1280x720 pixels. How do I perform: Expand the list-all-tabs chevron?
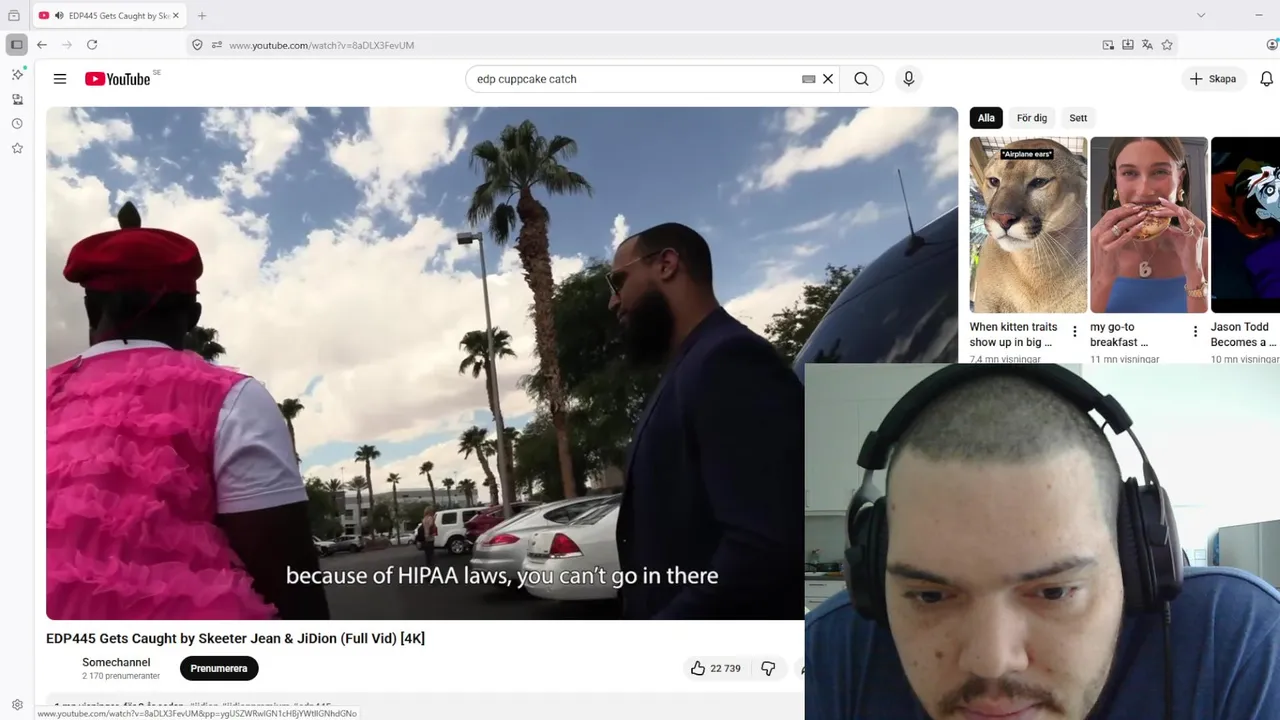coord(1201,15)
